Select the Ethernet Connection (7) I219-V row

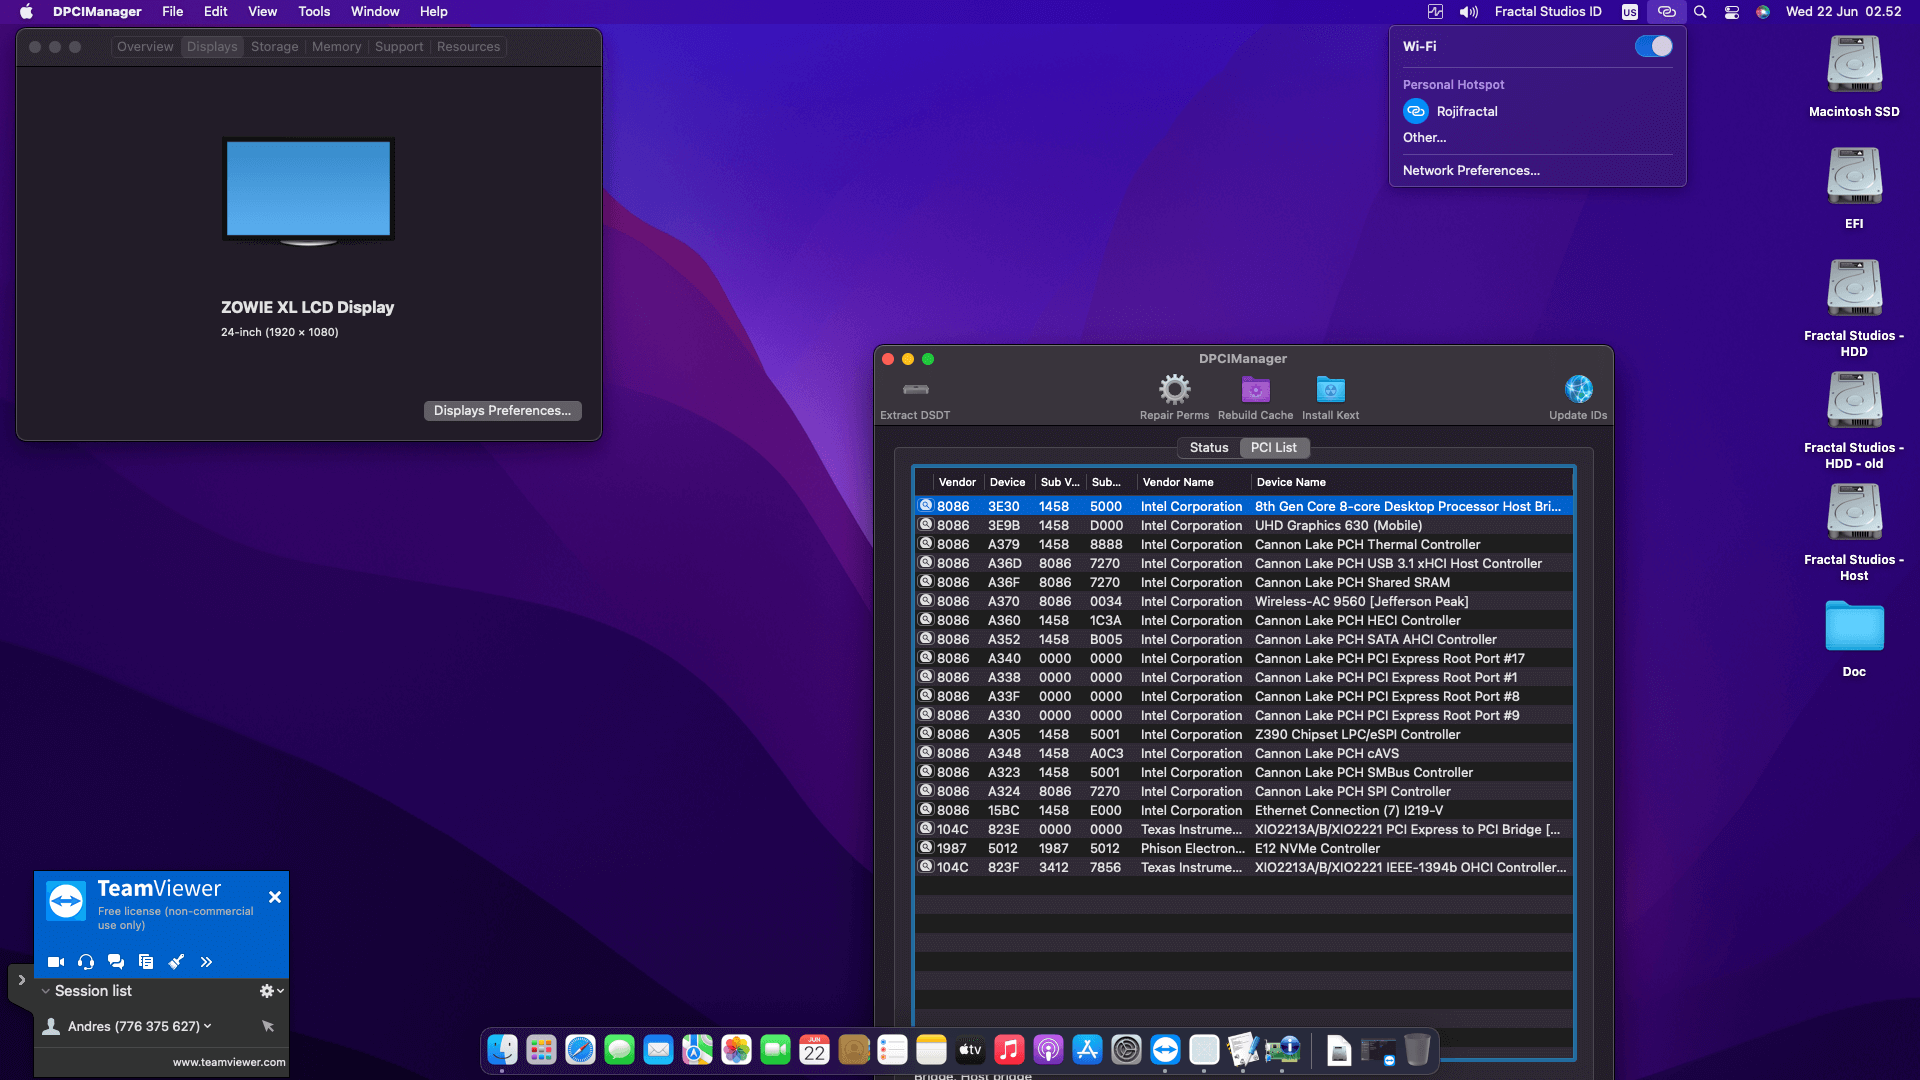pos(1244,811)
